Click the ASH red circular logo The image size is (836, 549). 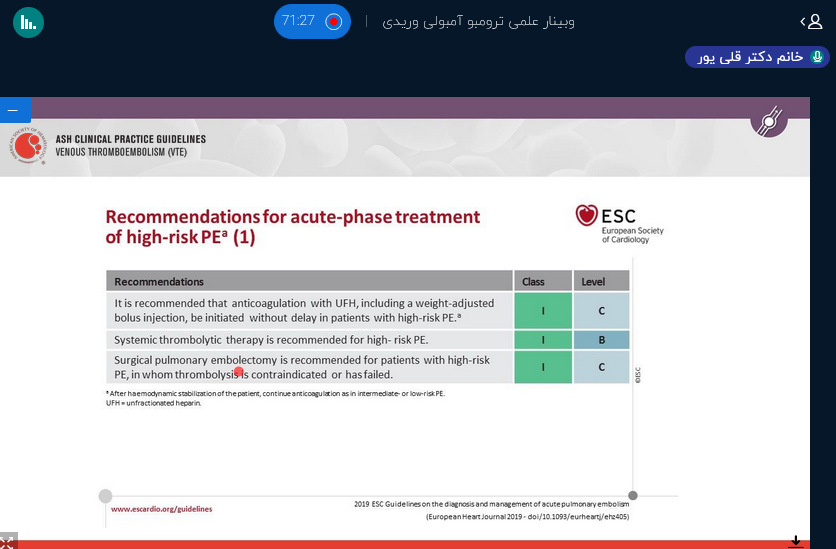coord(28,146)
